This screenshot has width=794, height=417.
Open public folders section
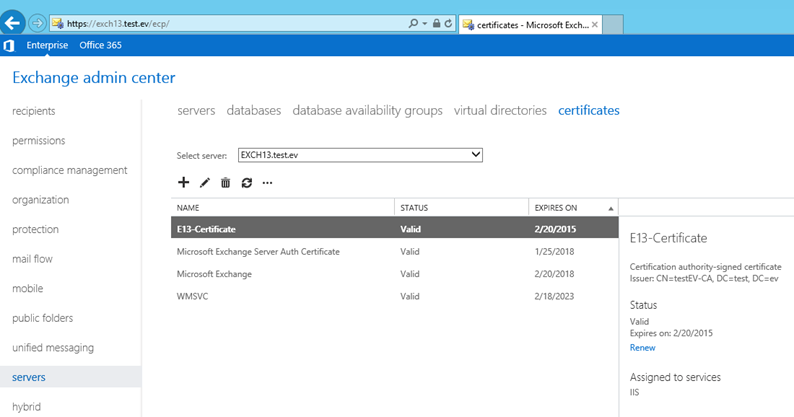click(x=43, y=318)
